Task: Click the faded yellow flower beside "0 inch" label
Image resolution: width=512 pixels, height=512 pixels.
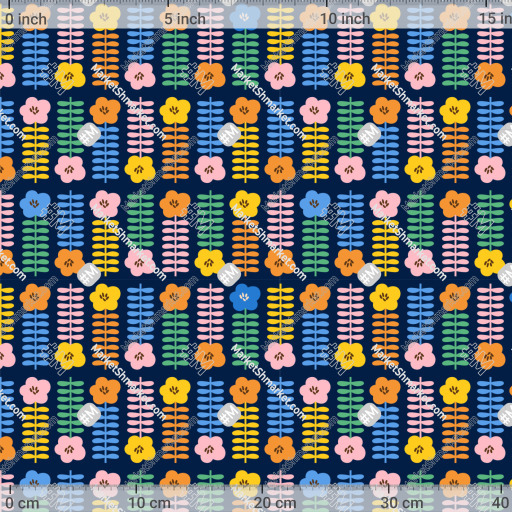Action: point(105,17)
